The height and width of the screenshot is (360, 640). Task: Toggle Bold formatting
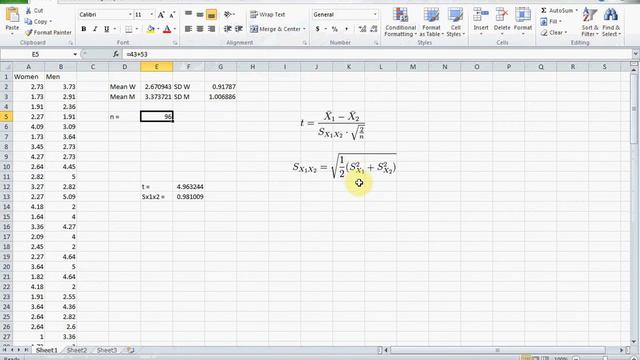click(x=84, y=29)
